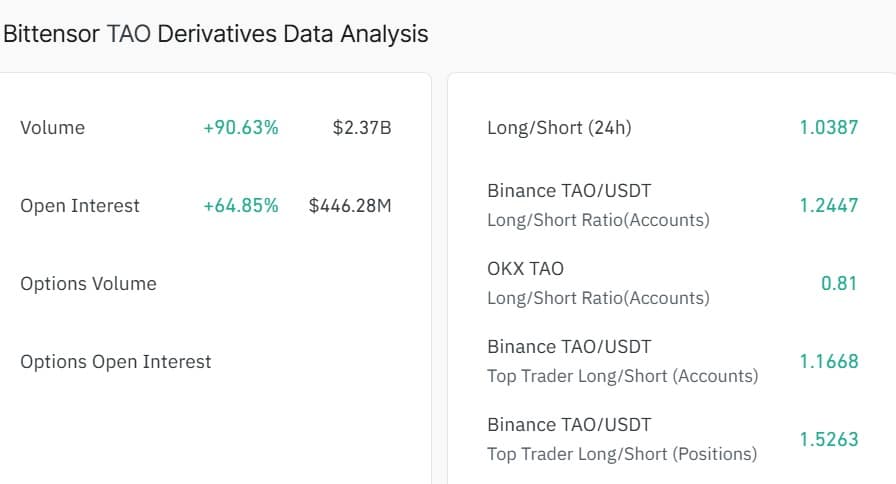The height and width of the screenshot is (484, 896).
Task: Select the Volume row label
Action: 52,128
